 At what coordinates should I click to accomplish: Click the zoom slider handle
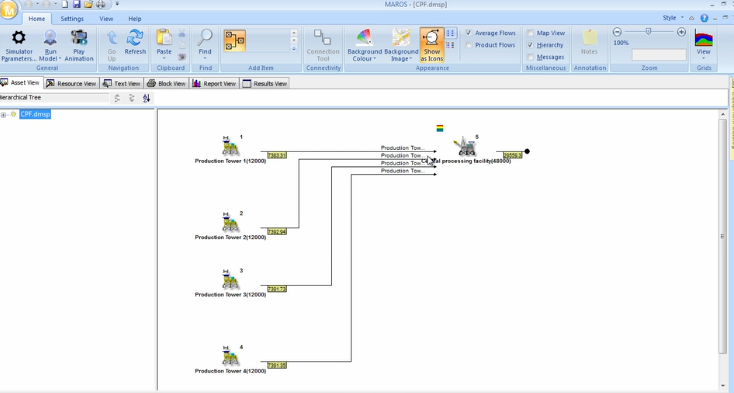[648, 31]
